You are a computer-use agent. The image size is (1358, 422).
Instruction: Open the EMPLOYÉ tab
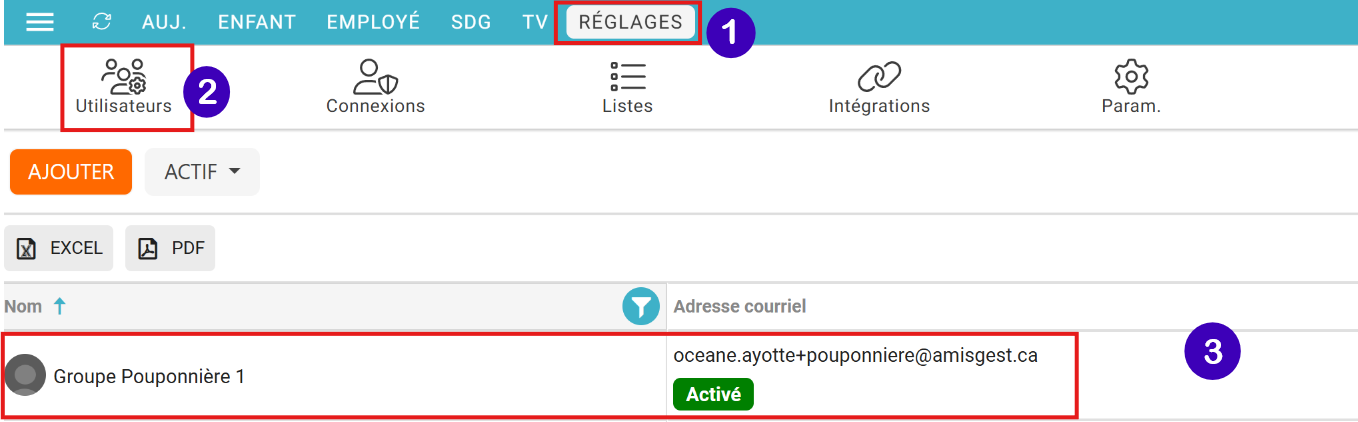(x=373, y=22)
